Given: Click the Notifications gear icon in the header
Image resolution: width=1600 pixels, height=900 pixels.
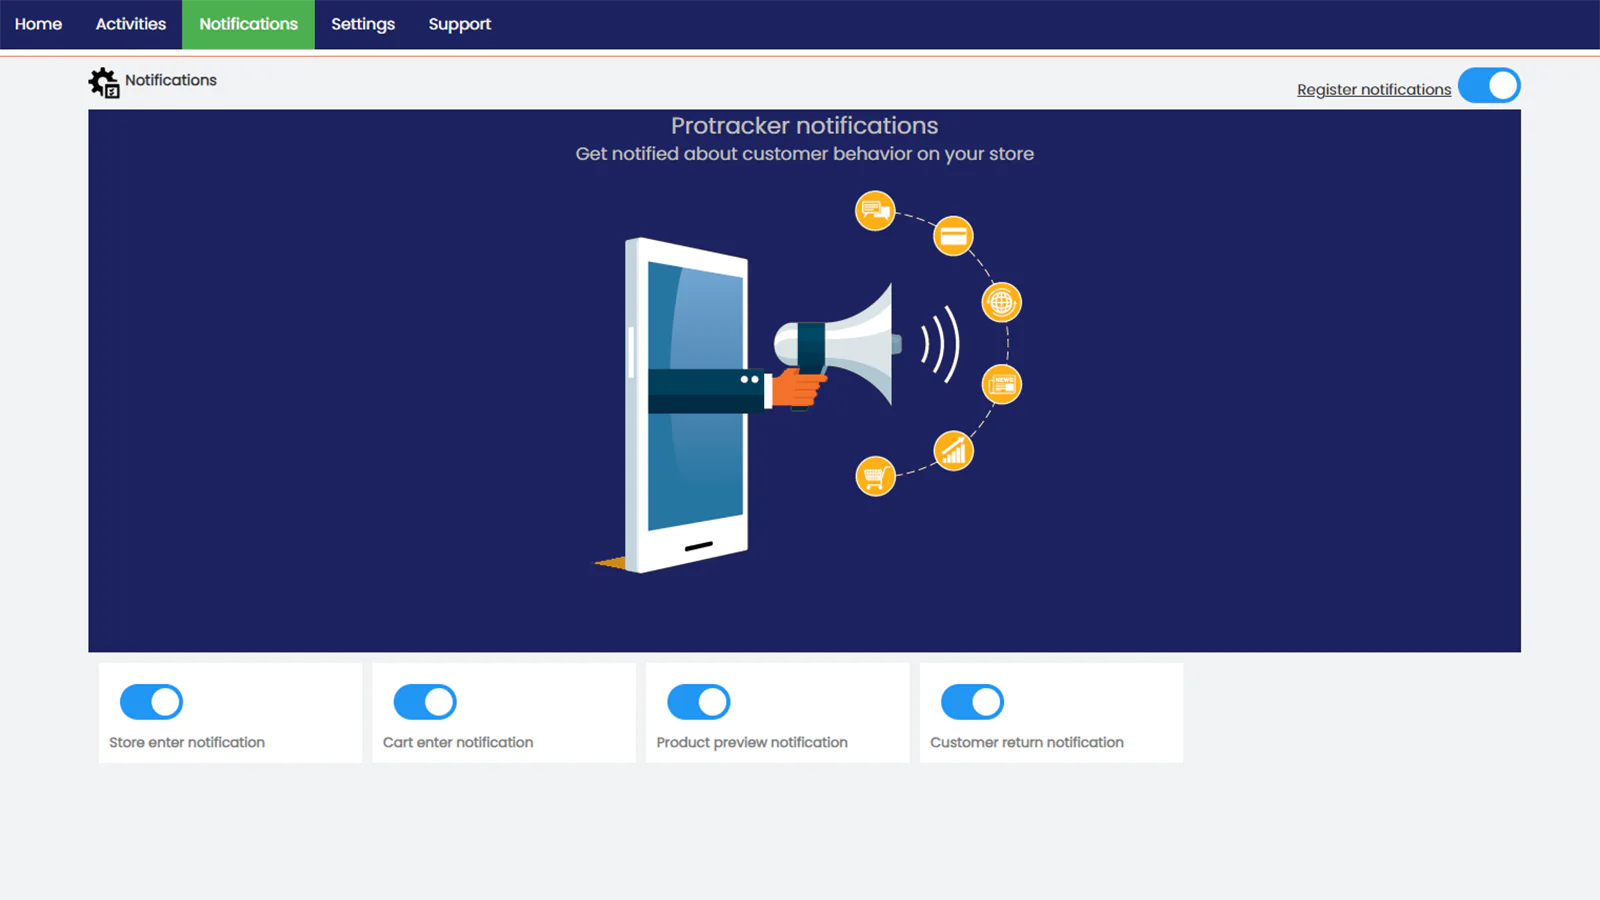Looking at the screenshot, I should pyautogui.click(x=102, y=82).
